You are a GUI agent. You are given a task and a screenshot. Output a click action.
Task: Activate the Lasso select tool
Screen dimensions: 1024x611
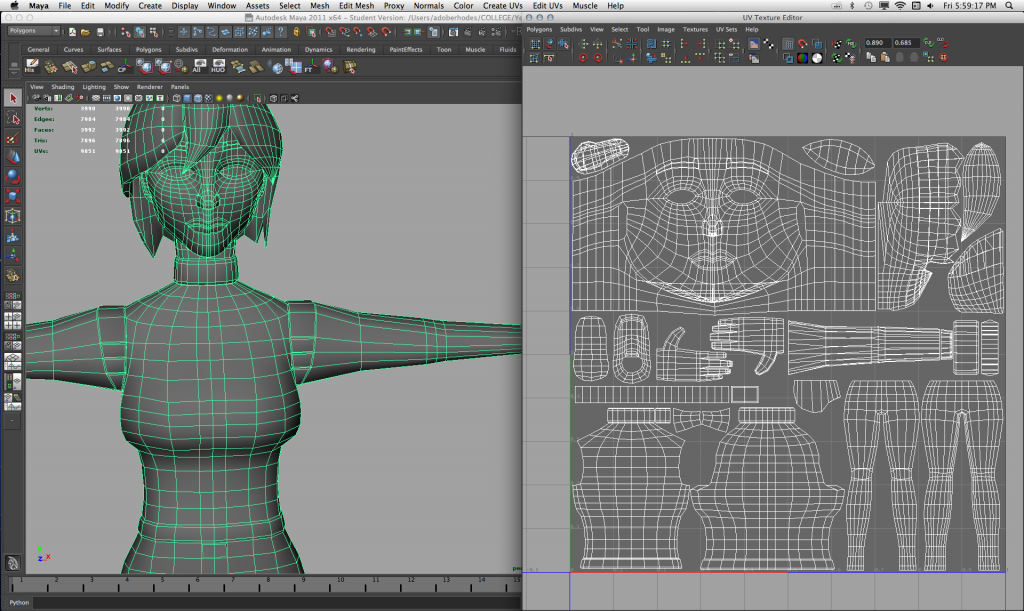point(12,119)
